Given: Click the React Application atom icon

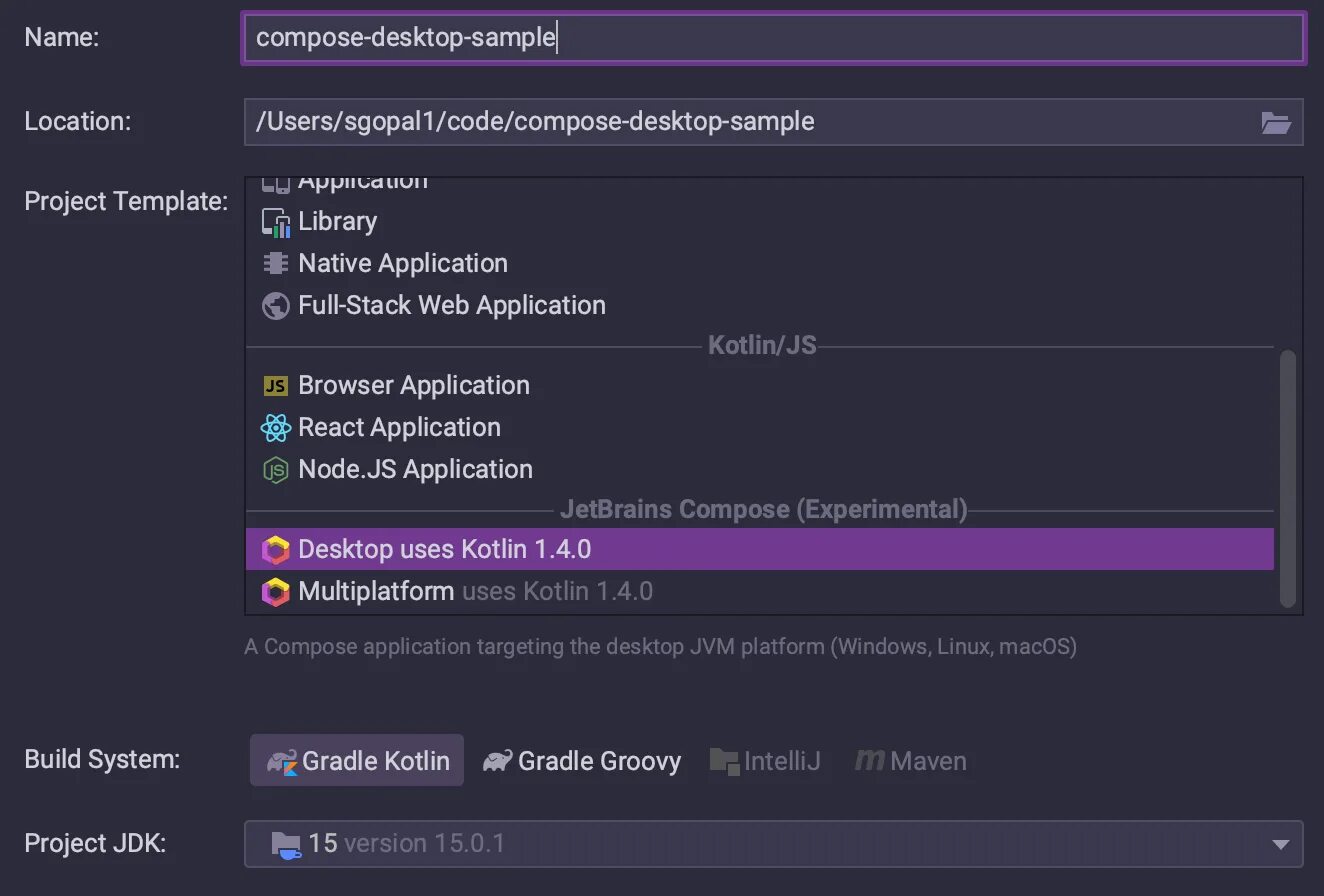Looking at the screenshot, I should [275, 428].
